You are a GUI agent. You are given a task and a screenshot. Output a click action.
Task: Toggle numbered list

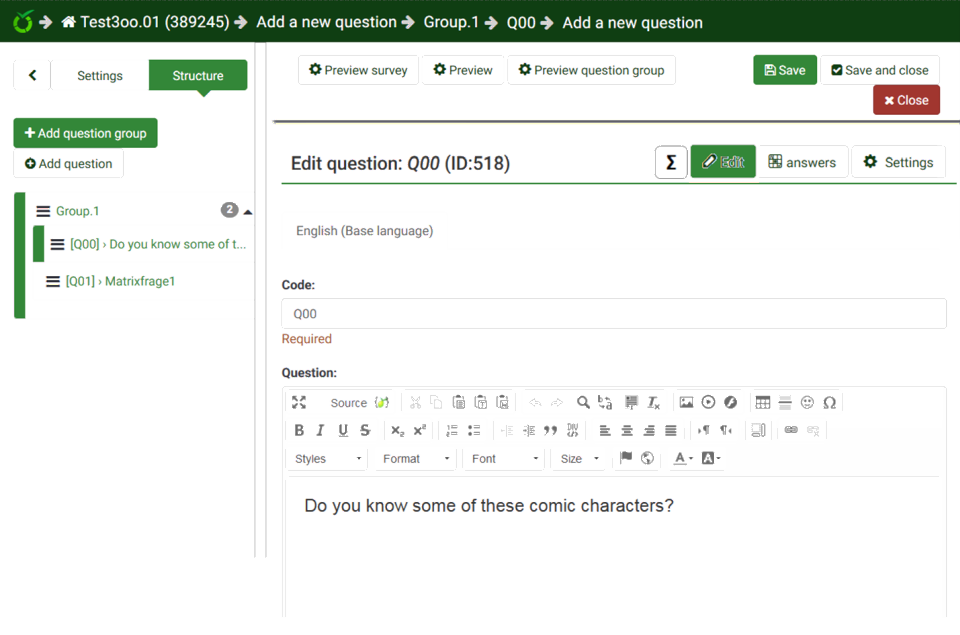(x=452, y=430)
